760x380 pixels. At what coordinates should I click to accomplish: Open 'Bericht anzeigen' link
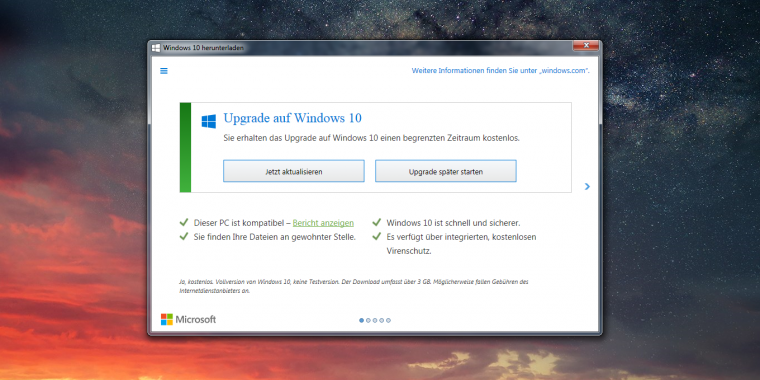(323, 223)
